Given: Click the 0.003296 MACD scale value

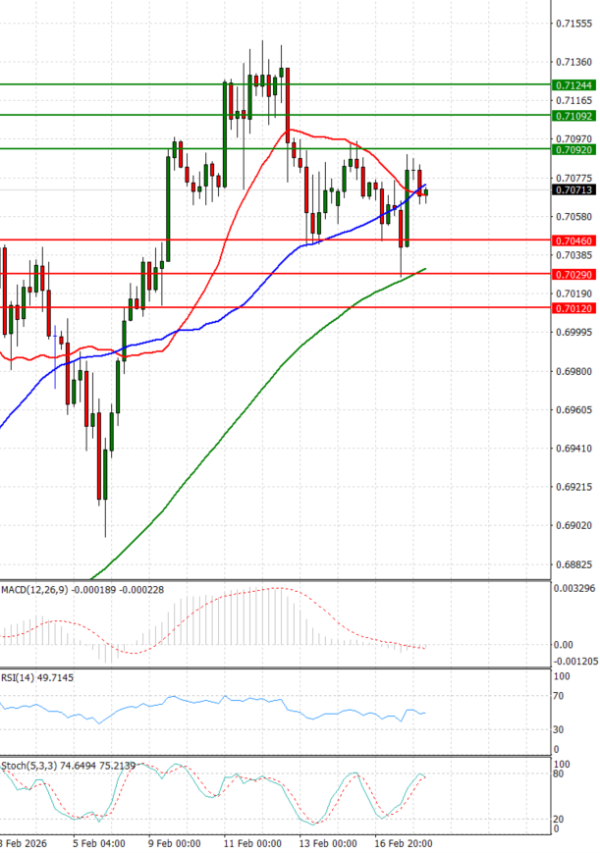Looking at the screenshot, I should click(575, 588).
